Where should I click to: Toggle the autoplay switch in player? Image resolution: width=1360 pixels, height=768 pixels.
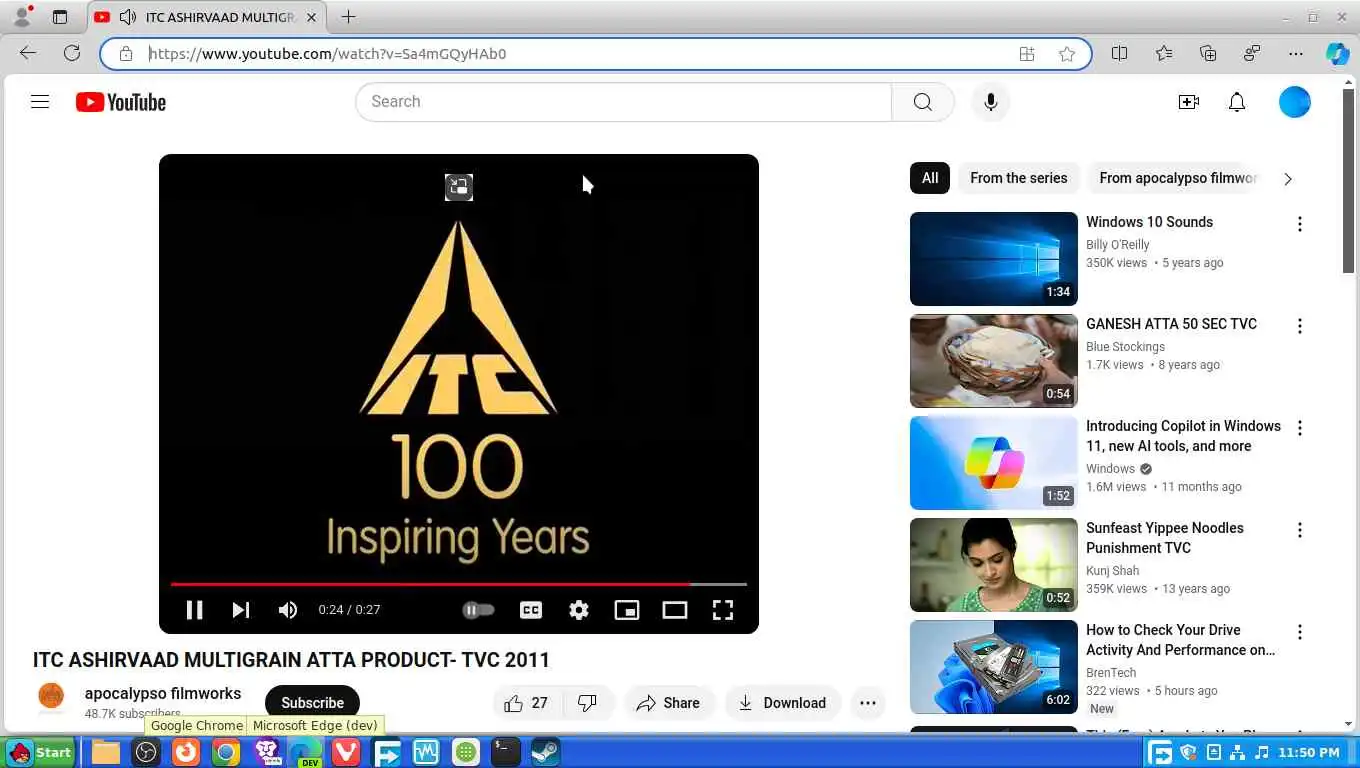pyautogui.click(x=478, y=610)
